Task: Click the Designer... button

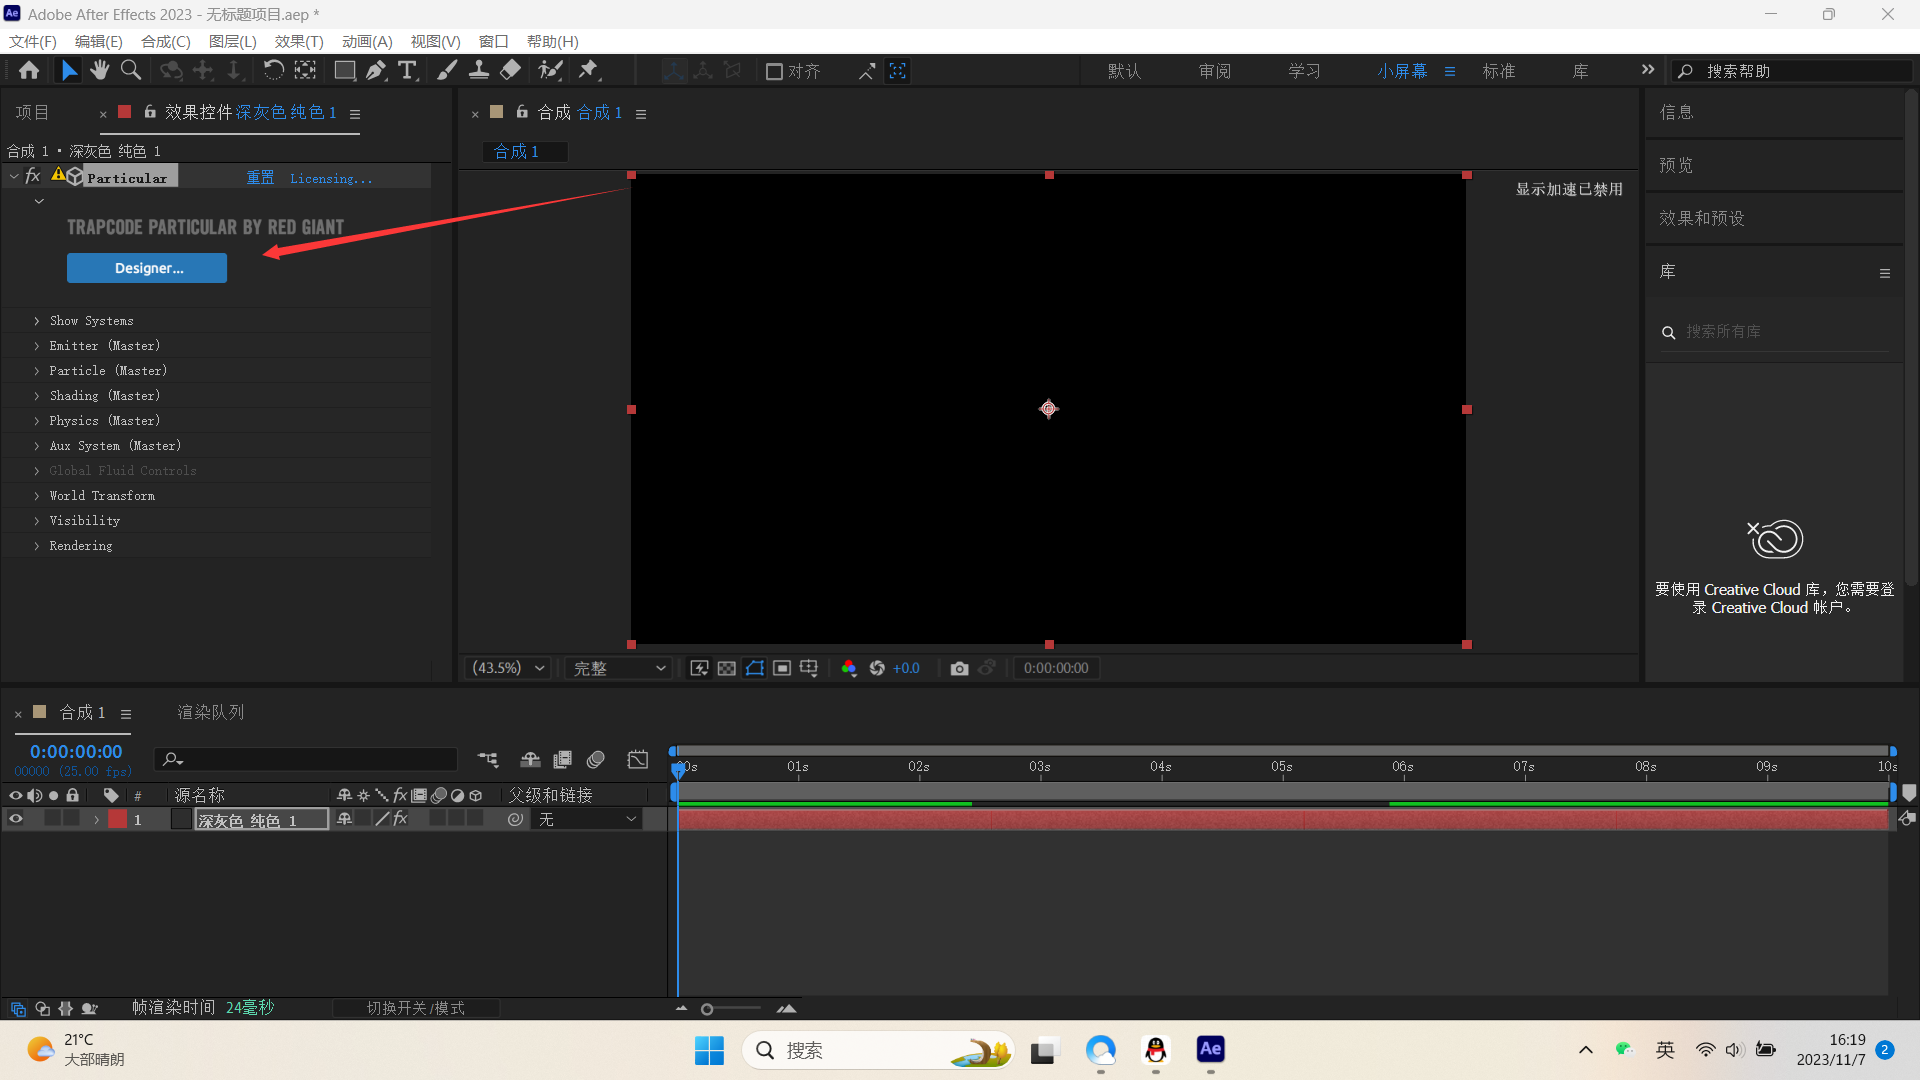Action: pos(147,268)
